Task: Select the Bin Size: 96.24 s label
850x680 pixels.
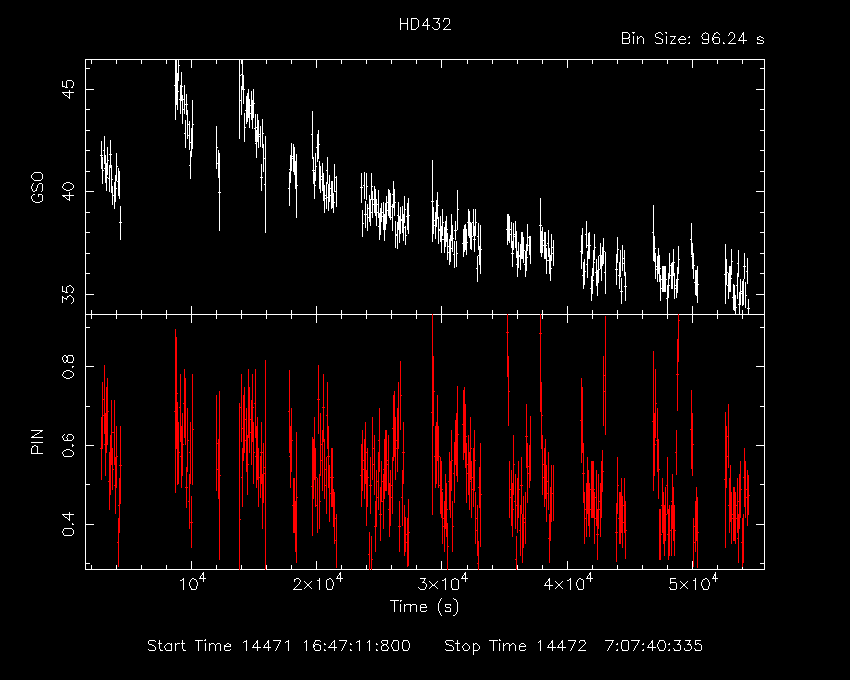Action: pos(692,39)
